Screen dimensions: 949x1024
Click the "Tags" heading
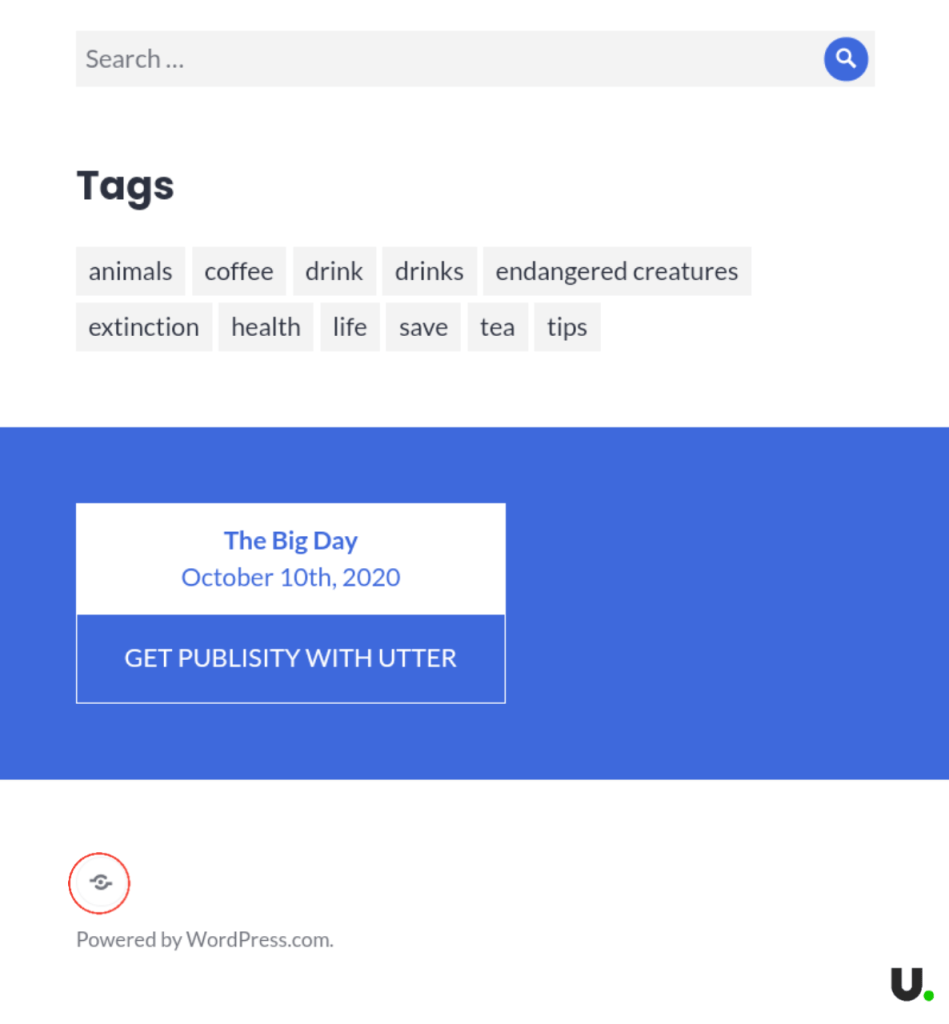(x=125, y=186)
